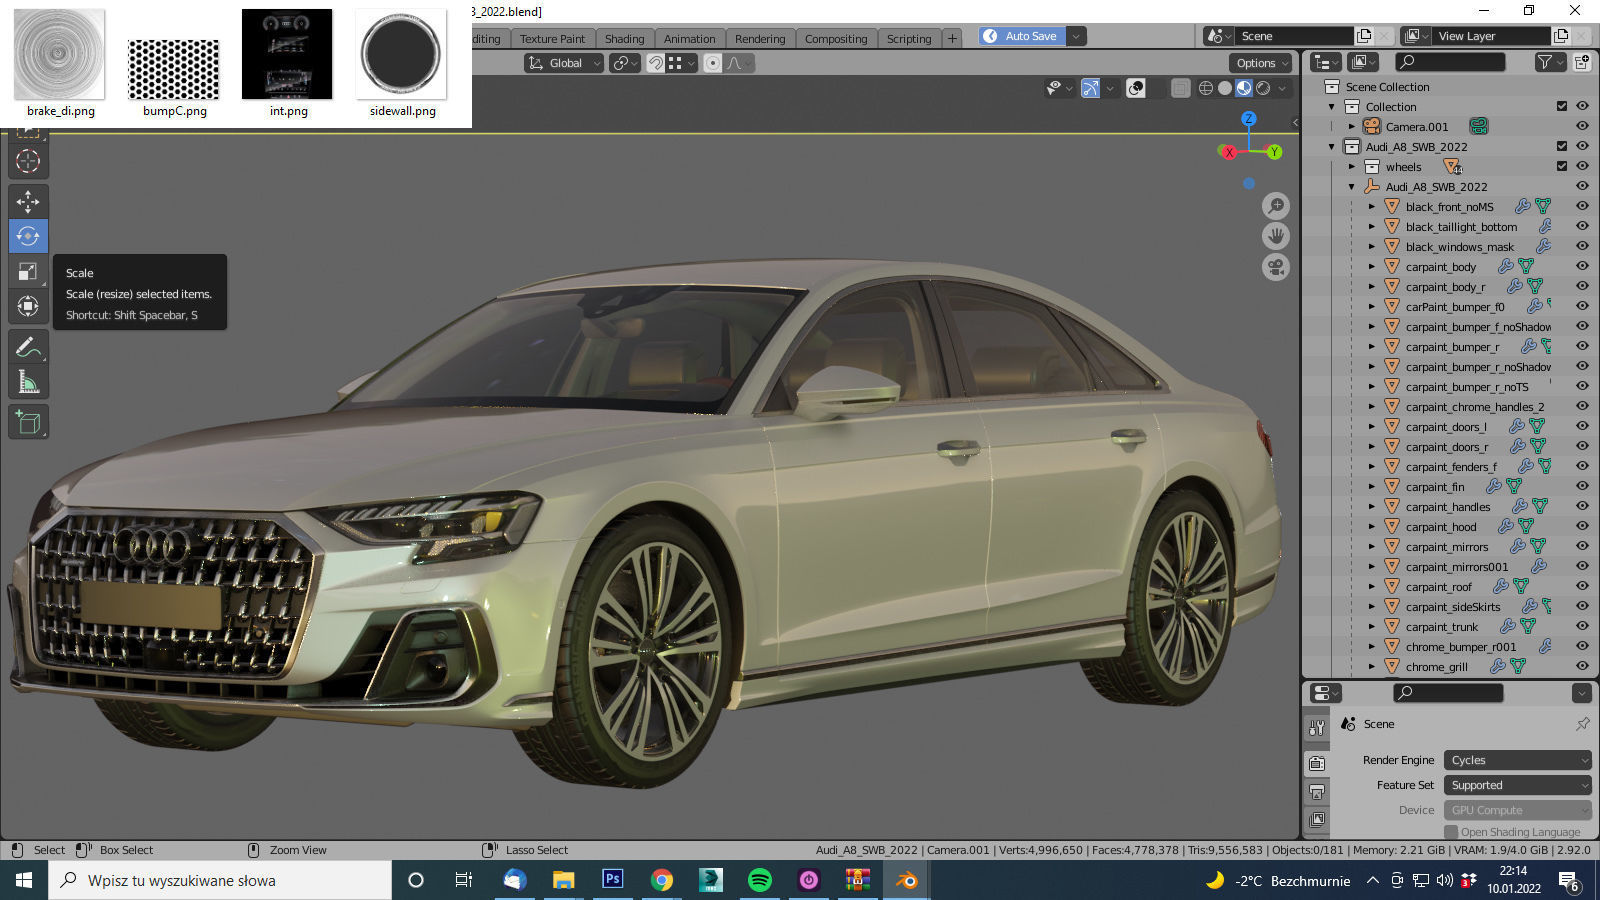
Task: Switch to the Rendering workspace tab
Action: 760,39
